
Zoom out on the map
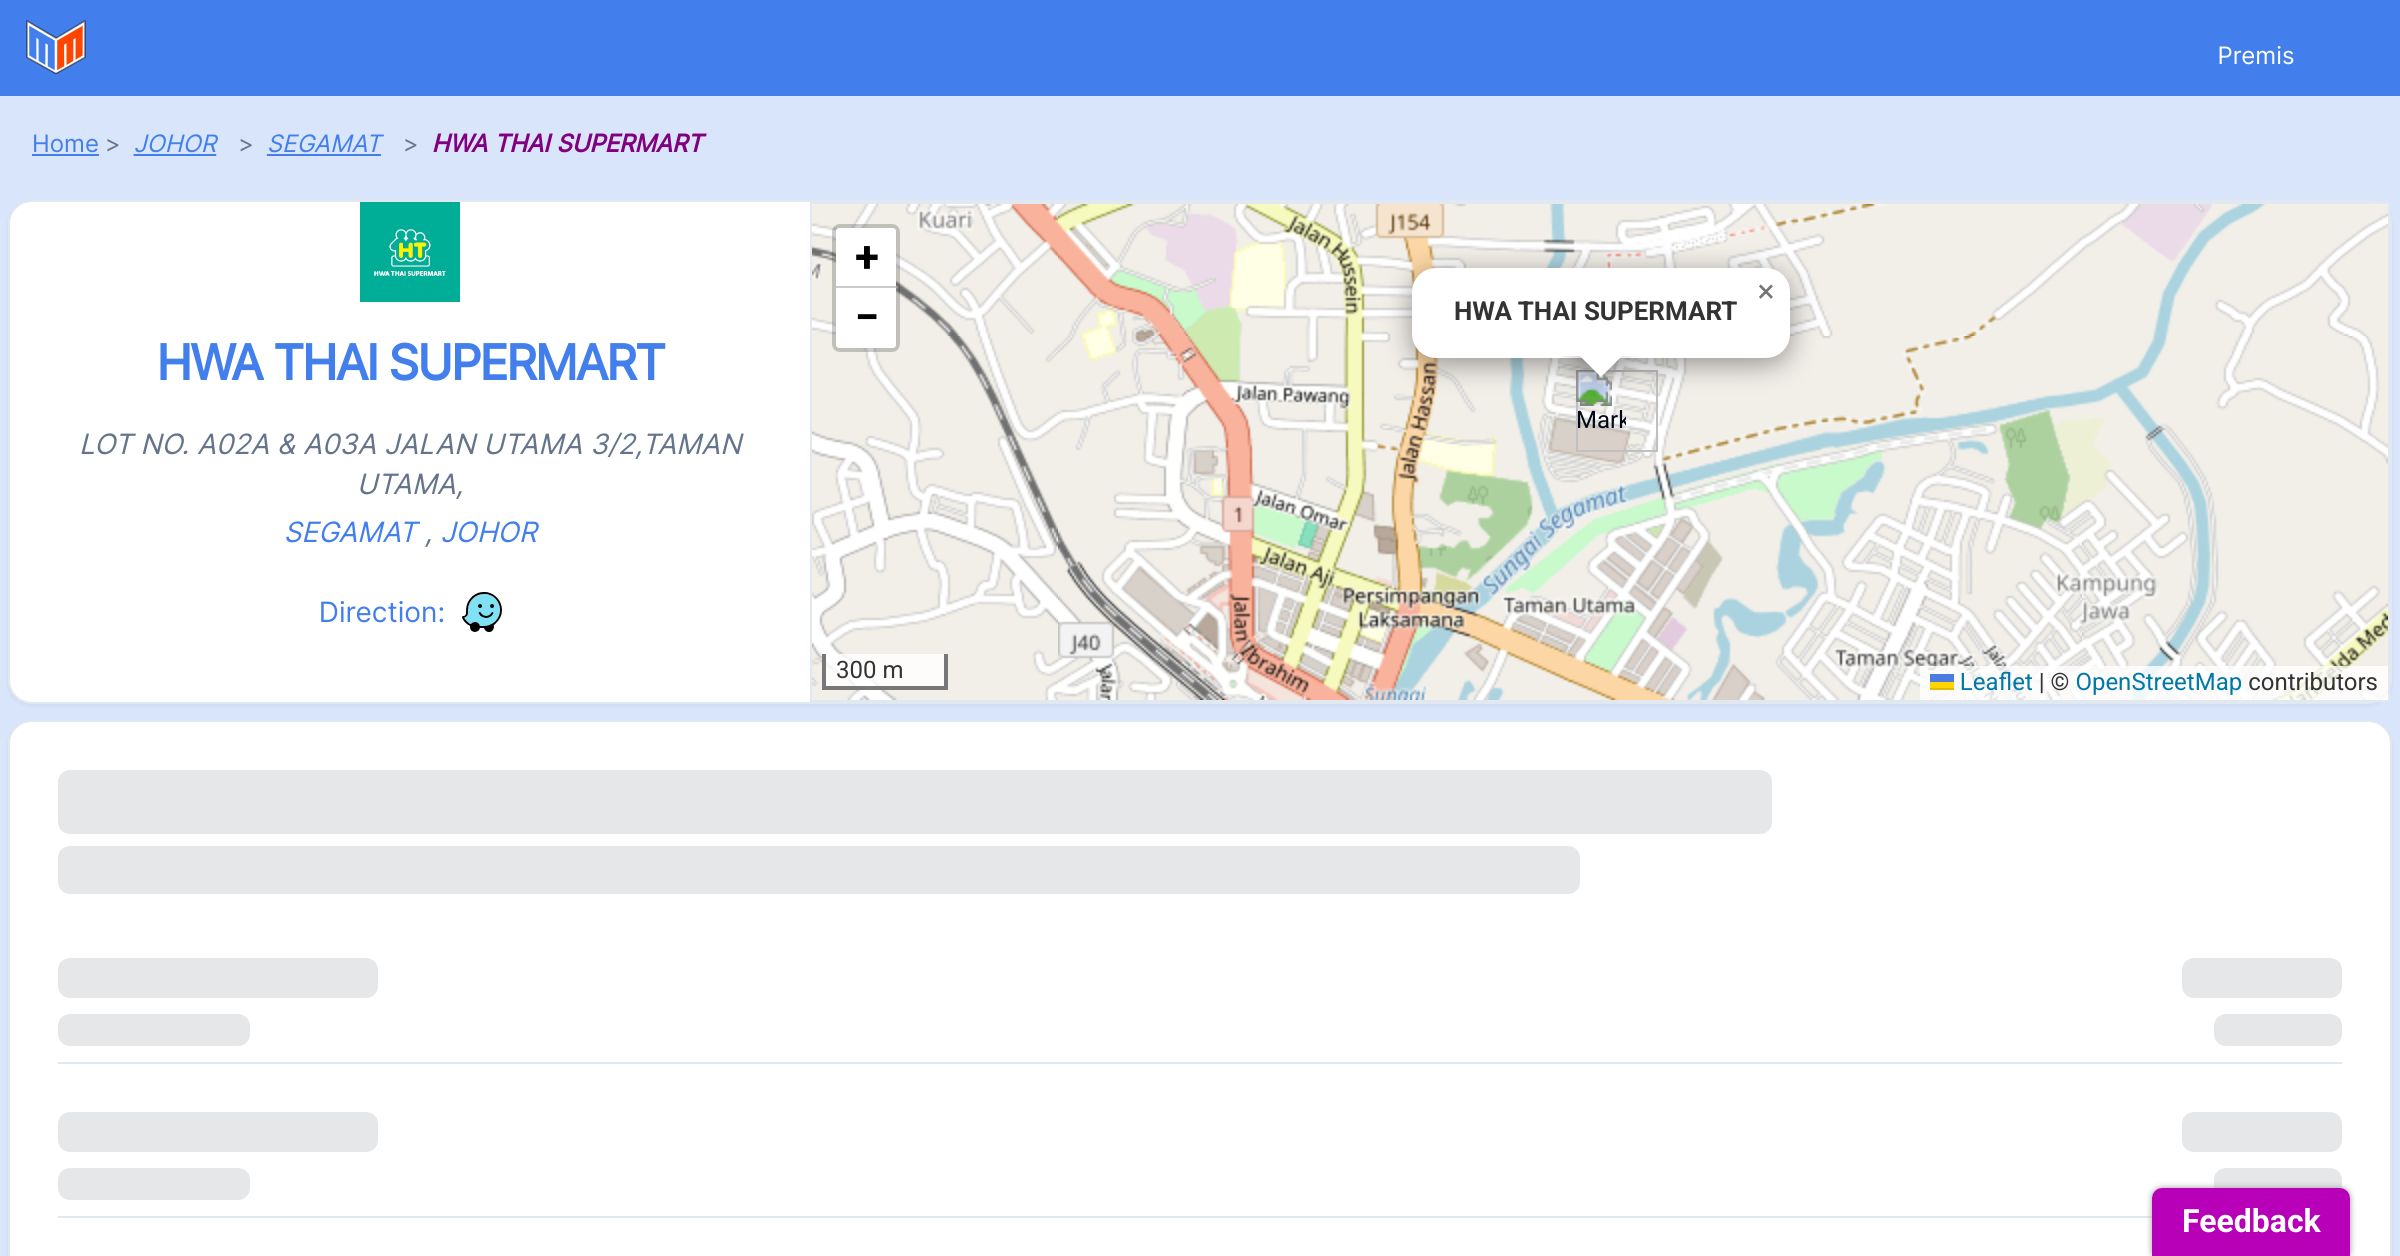pyautogui.click(x=866, y=317)
